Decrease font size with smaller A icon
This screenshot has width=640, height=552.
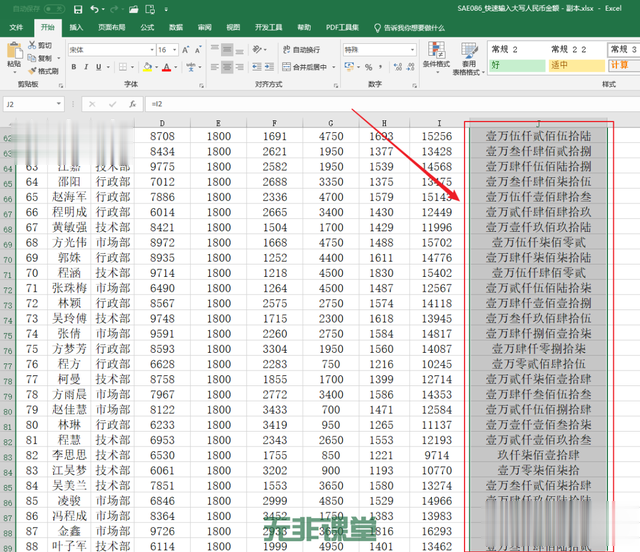click(198, 50)
